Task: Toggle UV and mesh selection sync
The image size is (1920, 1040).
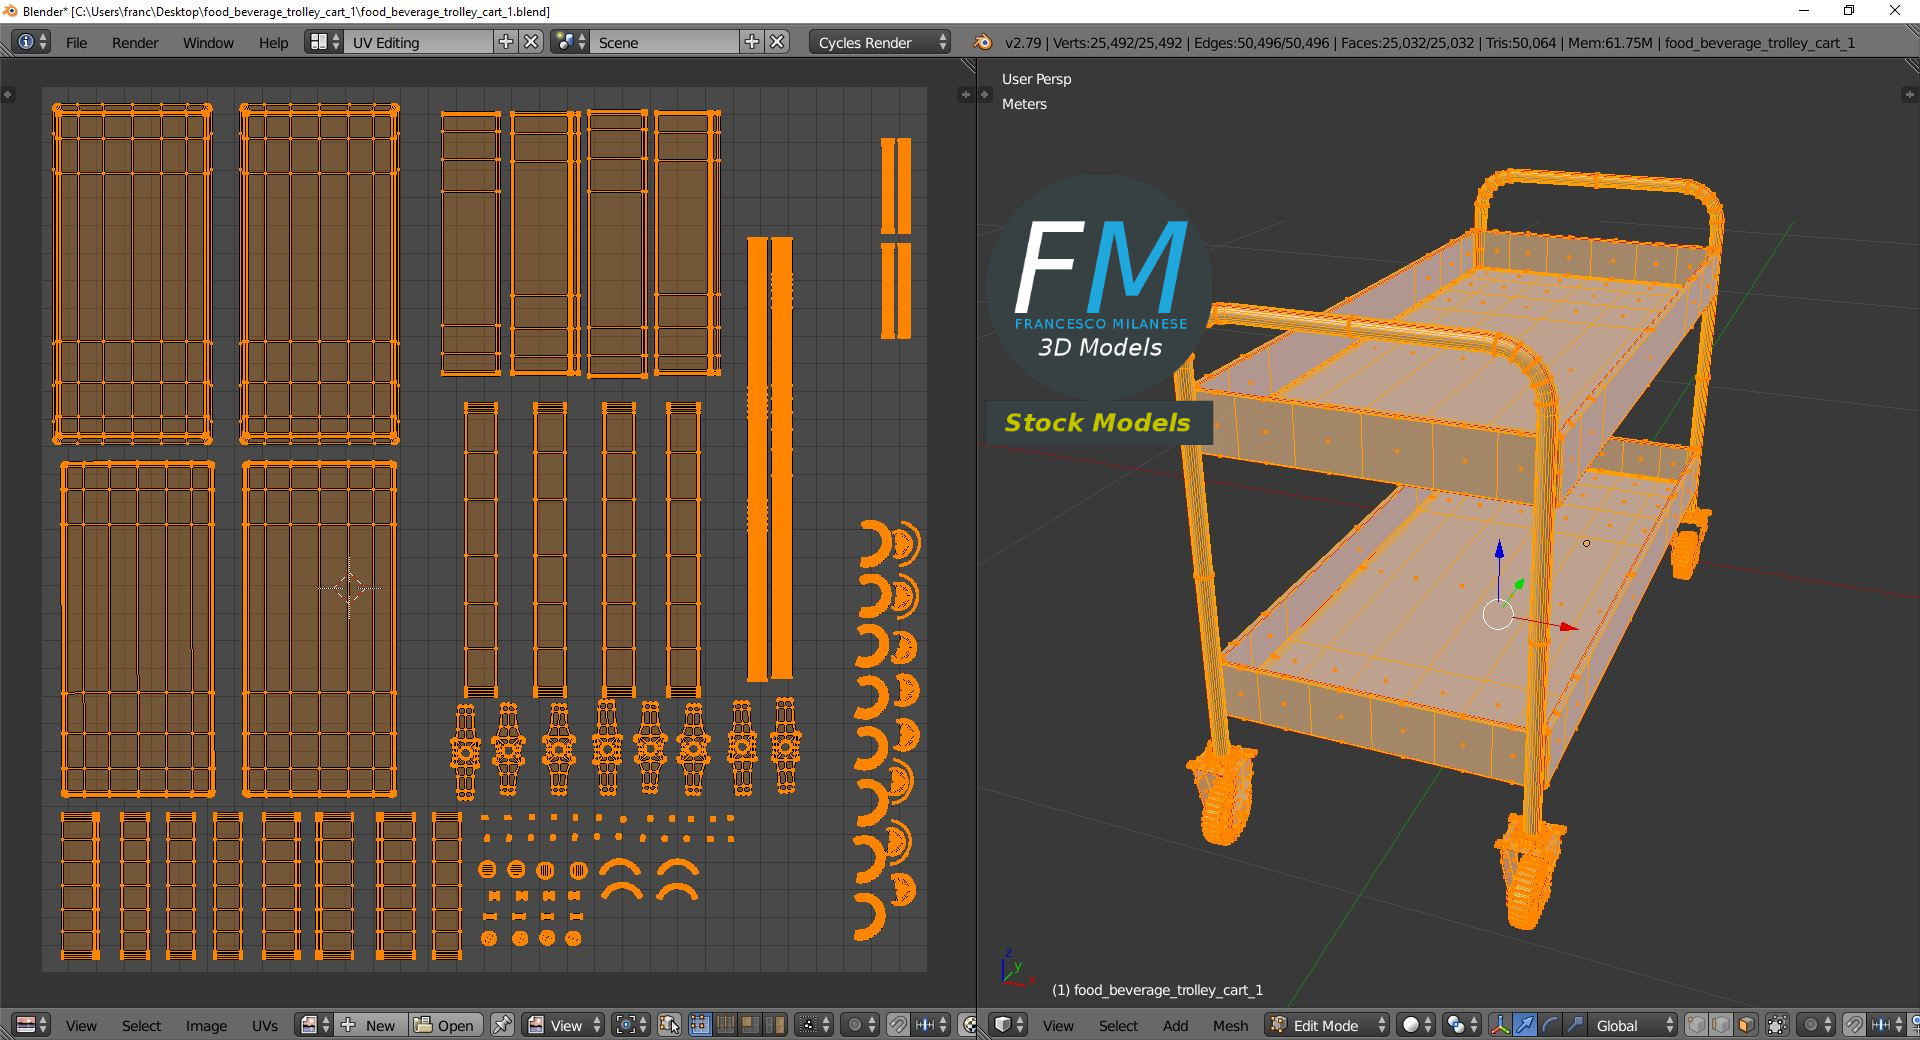Action: click(x=669, y=1025)
